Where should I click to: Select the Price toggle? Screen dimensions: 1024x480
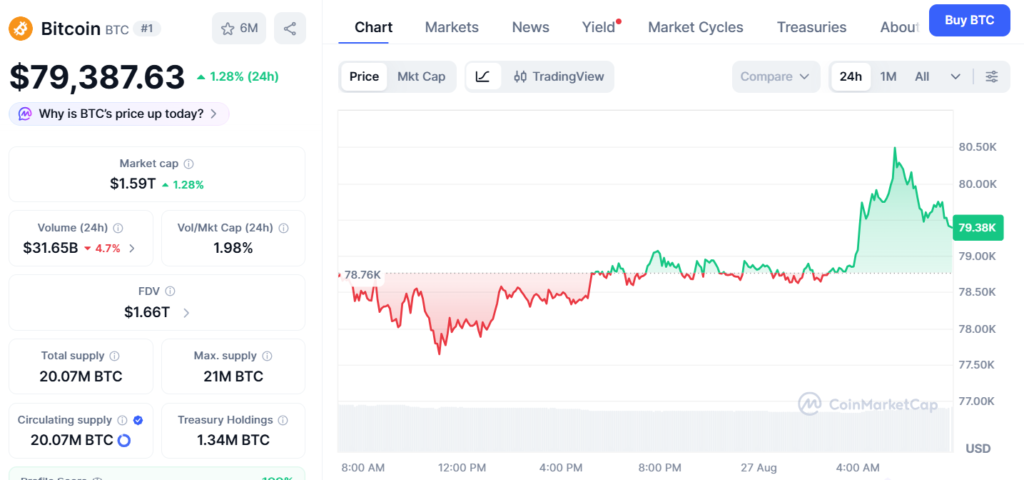tap(364, 76)
